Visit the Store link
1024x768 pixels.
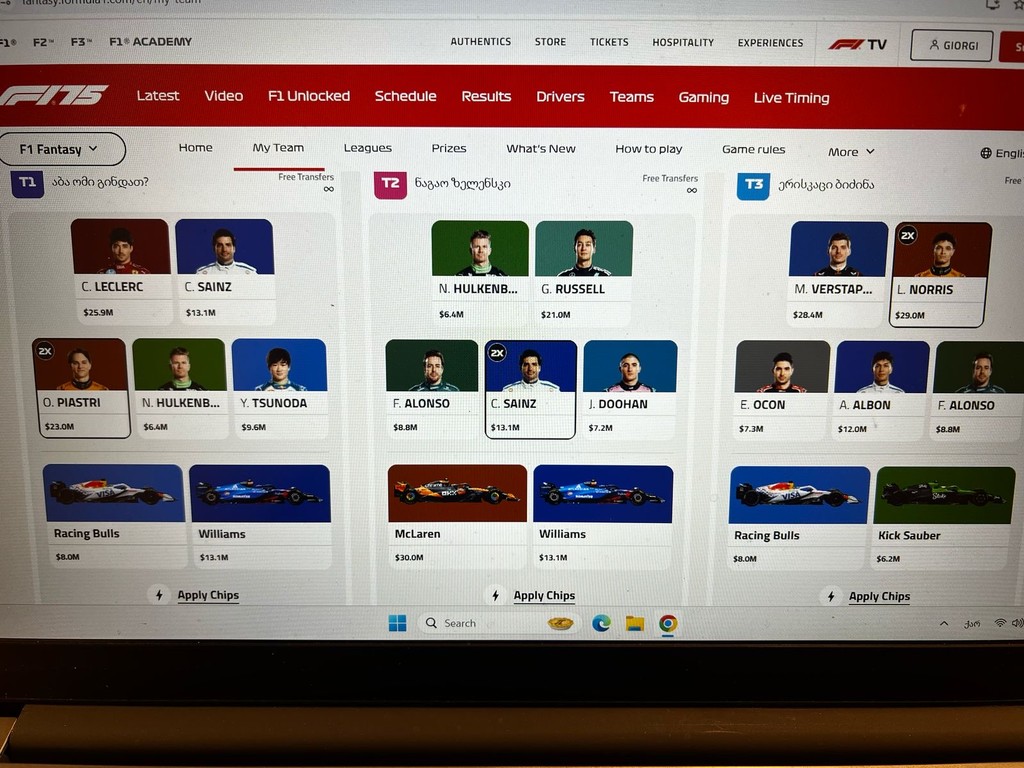tap(551, 42)
